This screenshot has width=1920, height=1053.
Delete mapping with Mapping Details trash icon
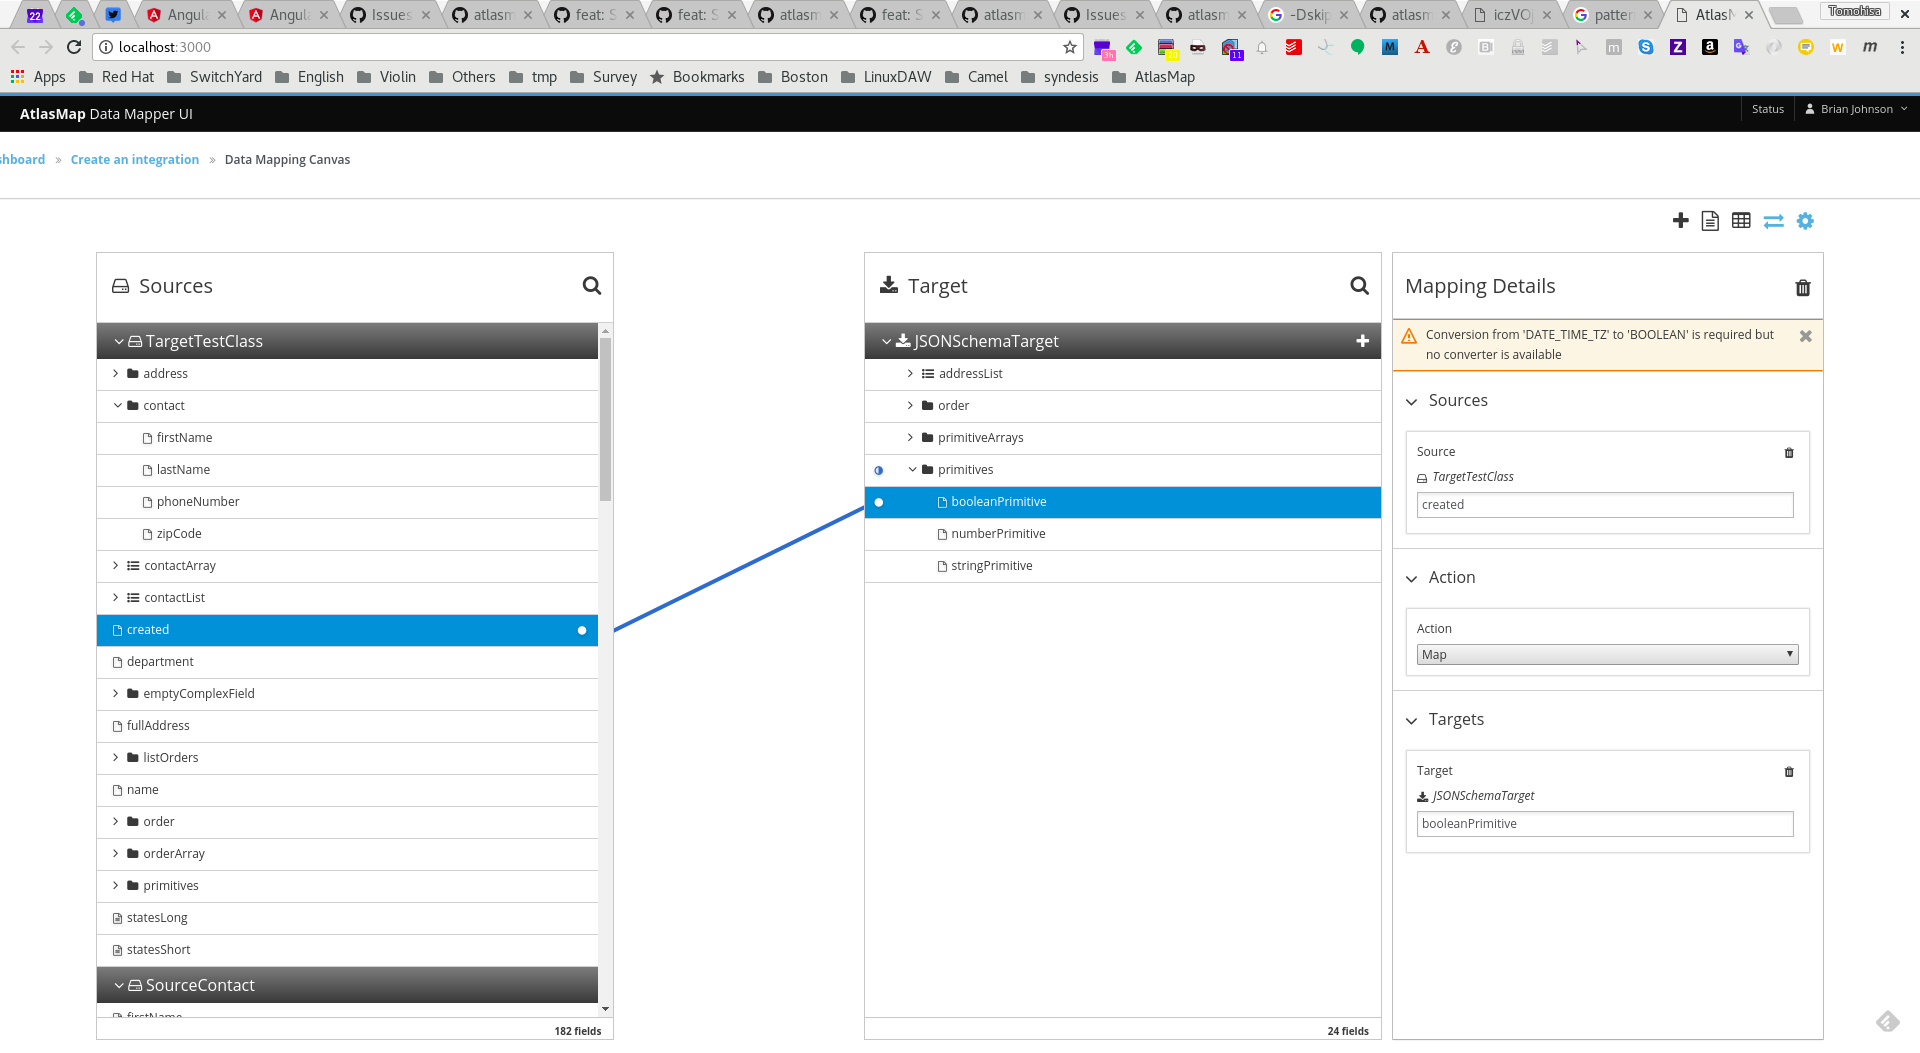pyautogui.click(x=1803, y=288)
